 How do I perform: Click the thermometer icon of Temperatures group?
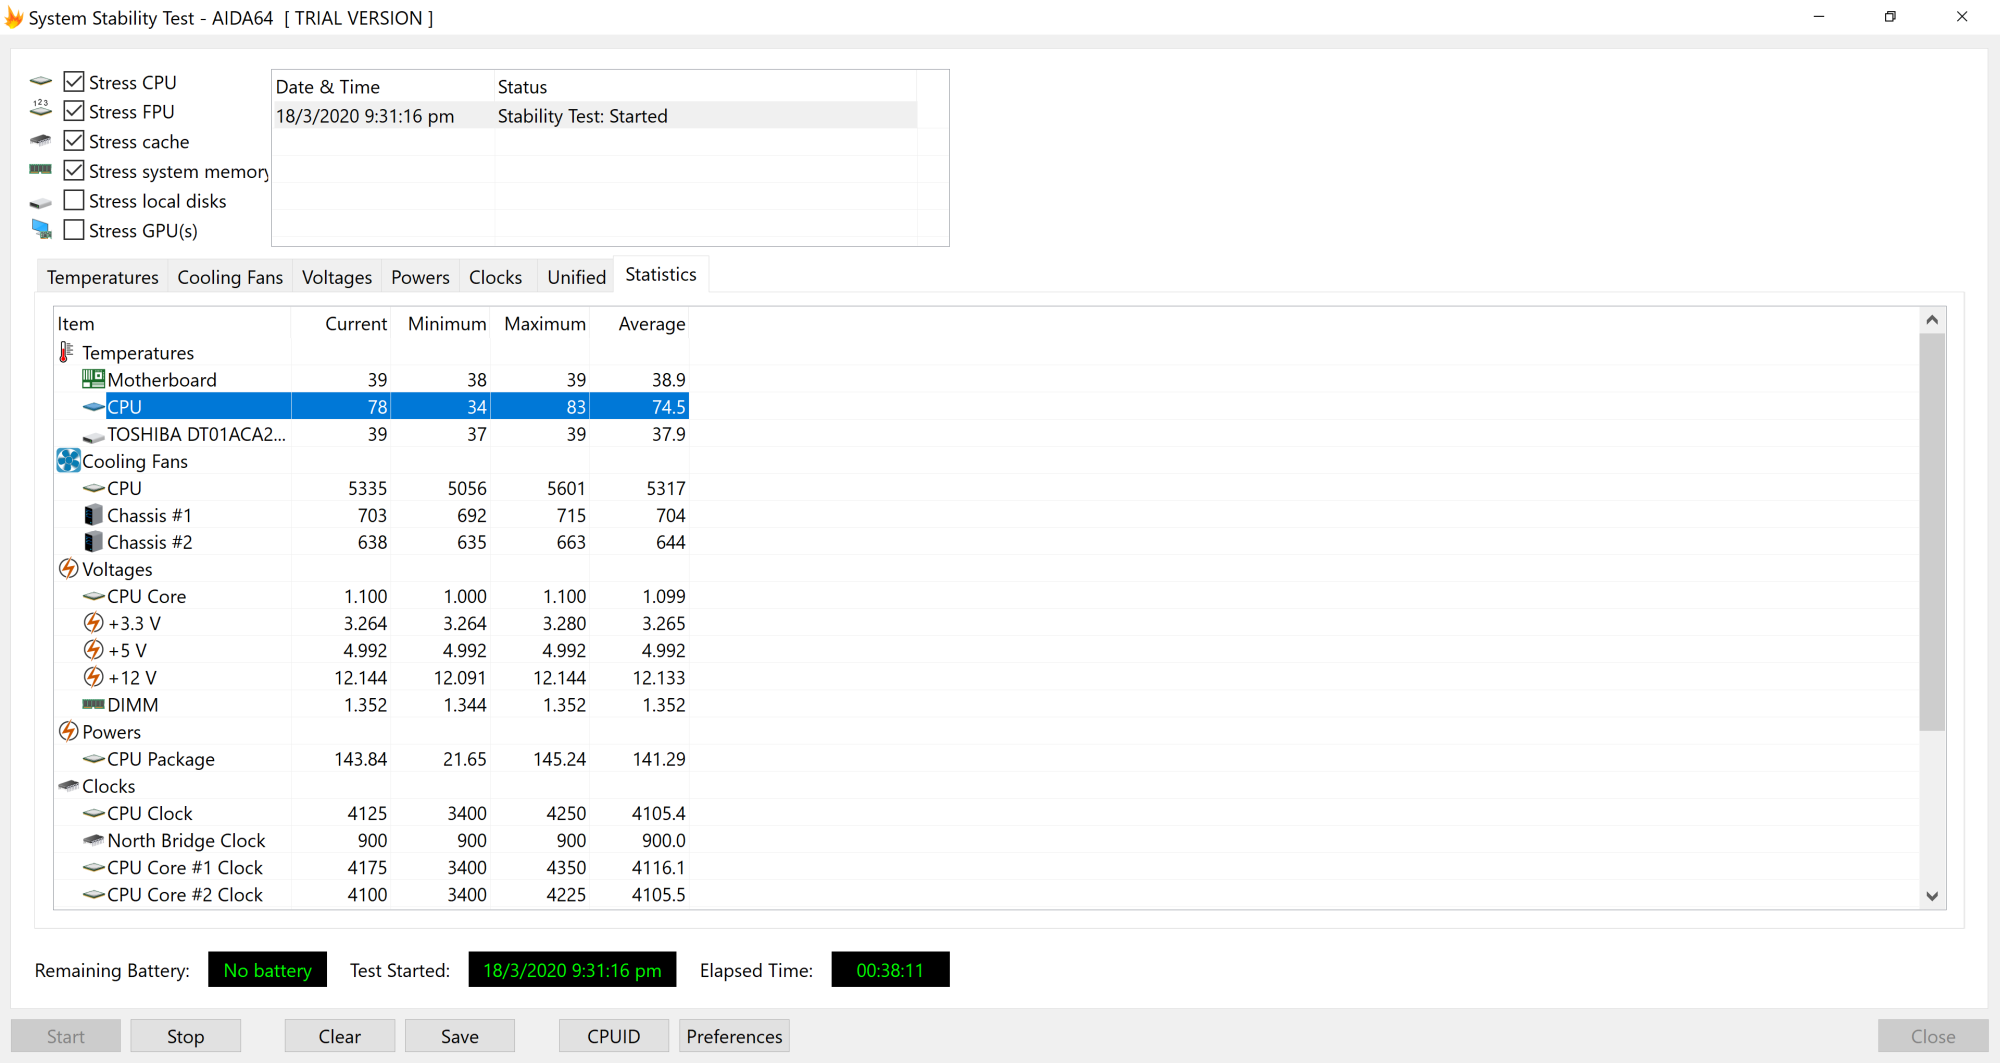tap(67, 352)
